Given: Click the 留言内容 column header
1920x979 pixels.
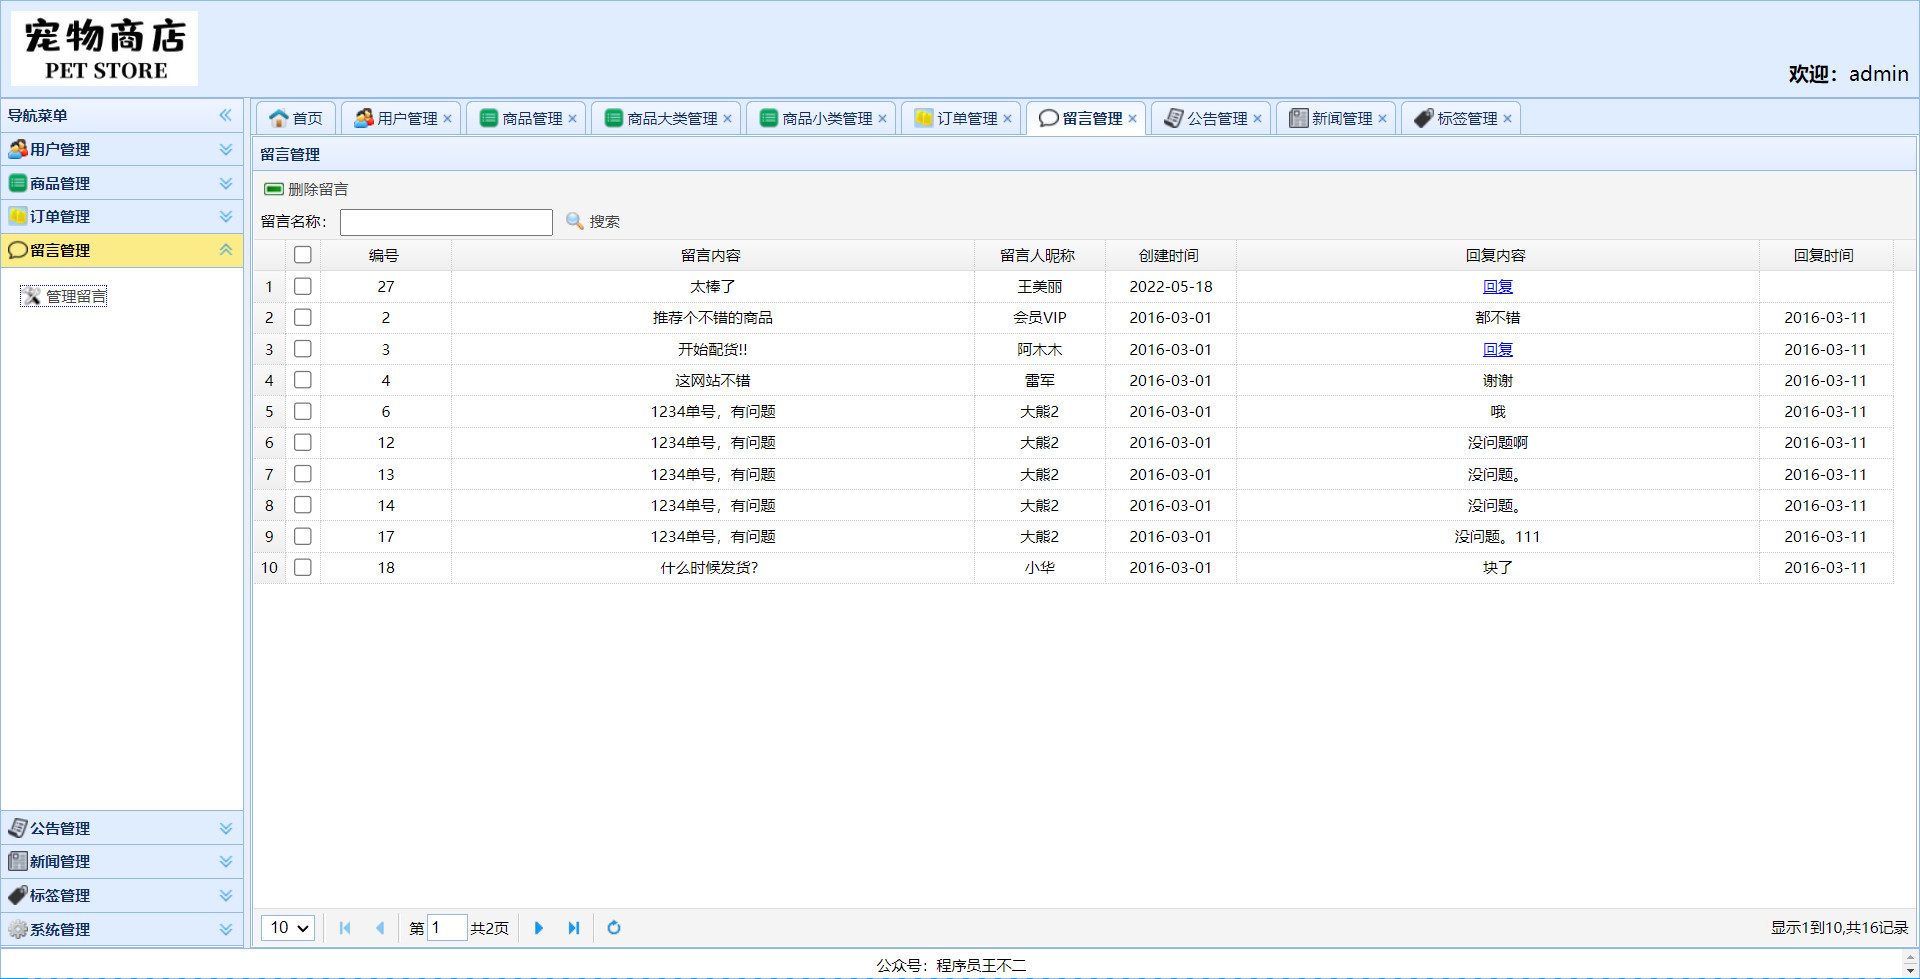Looking at the screenshot, I should click(712, 255).
